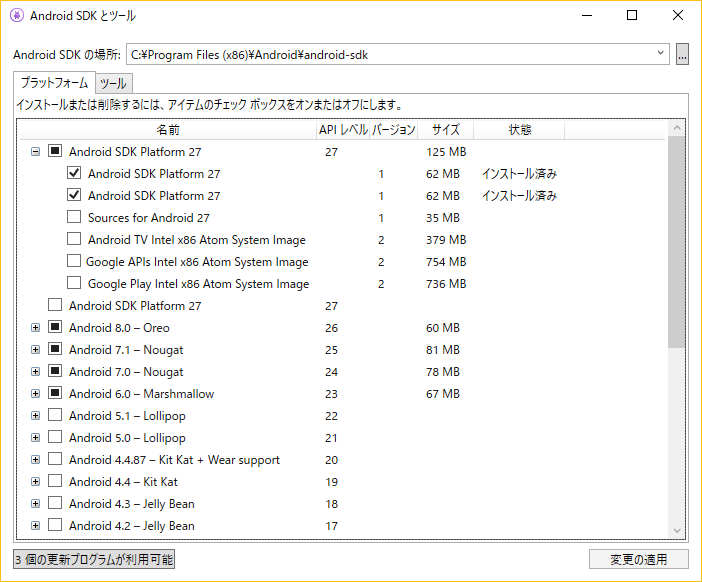Collapse the expanded Android SDK Platform 27 group

[35, 152]
